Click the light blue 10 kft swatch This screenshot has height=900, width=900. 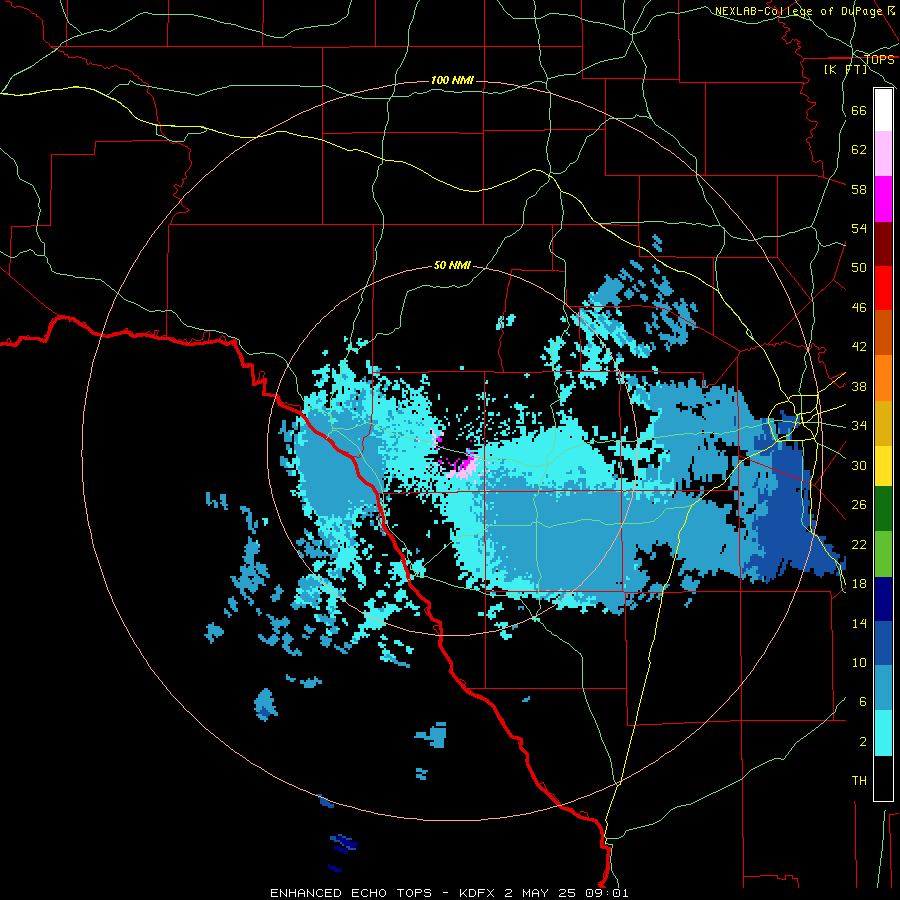coord(883,688)
